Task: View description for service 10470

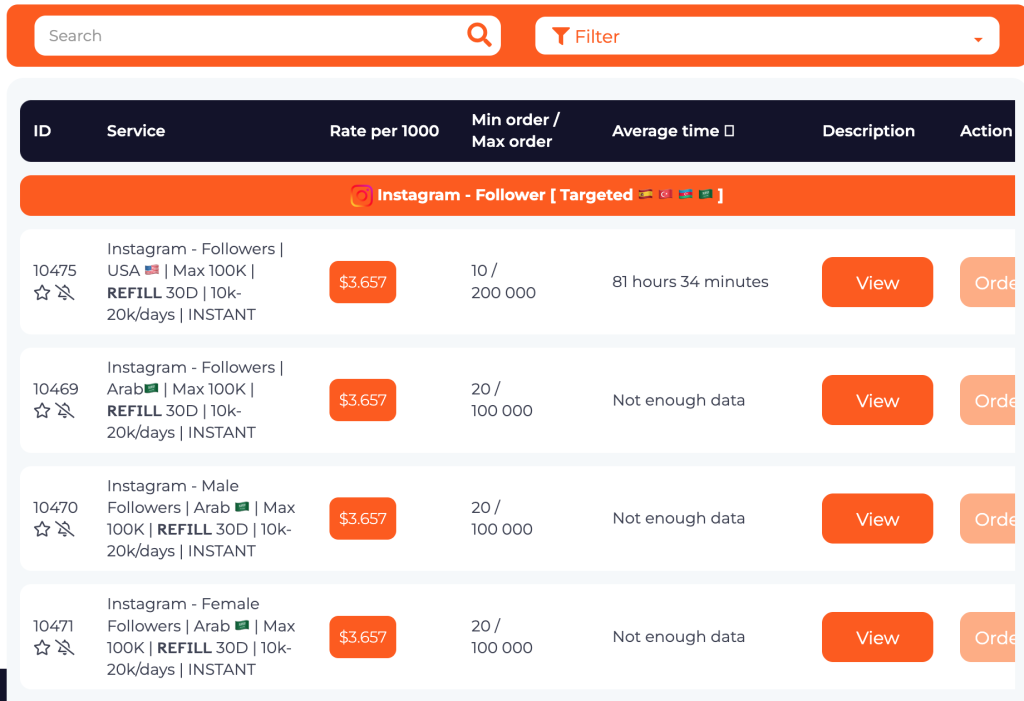Action: coord(877,519)
